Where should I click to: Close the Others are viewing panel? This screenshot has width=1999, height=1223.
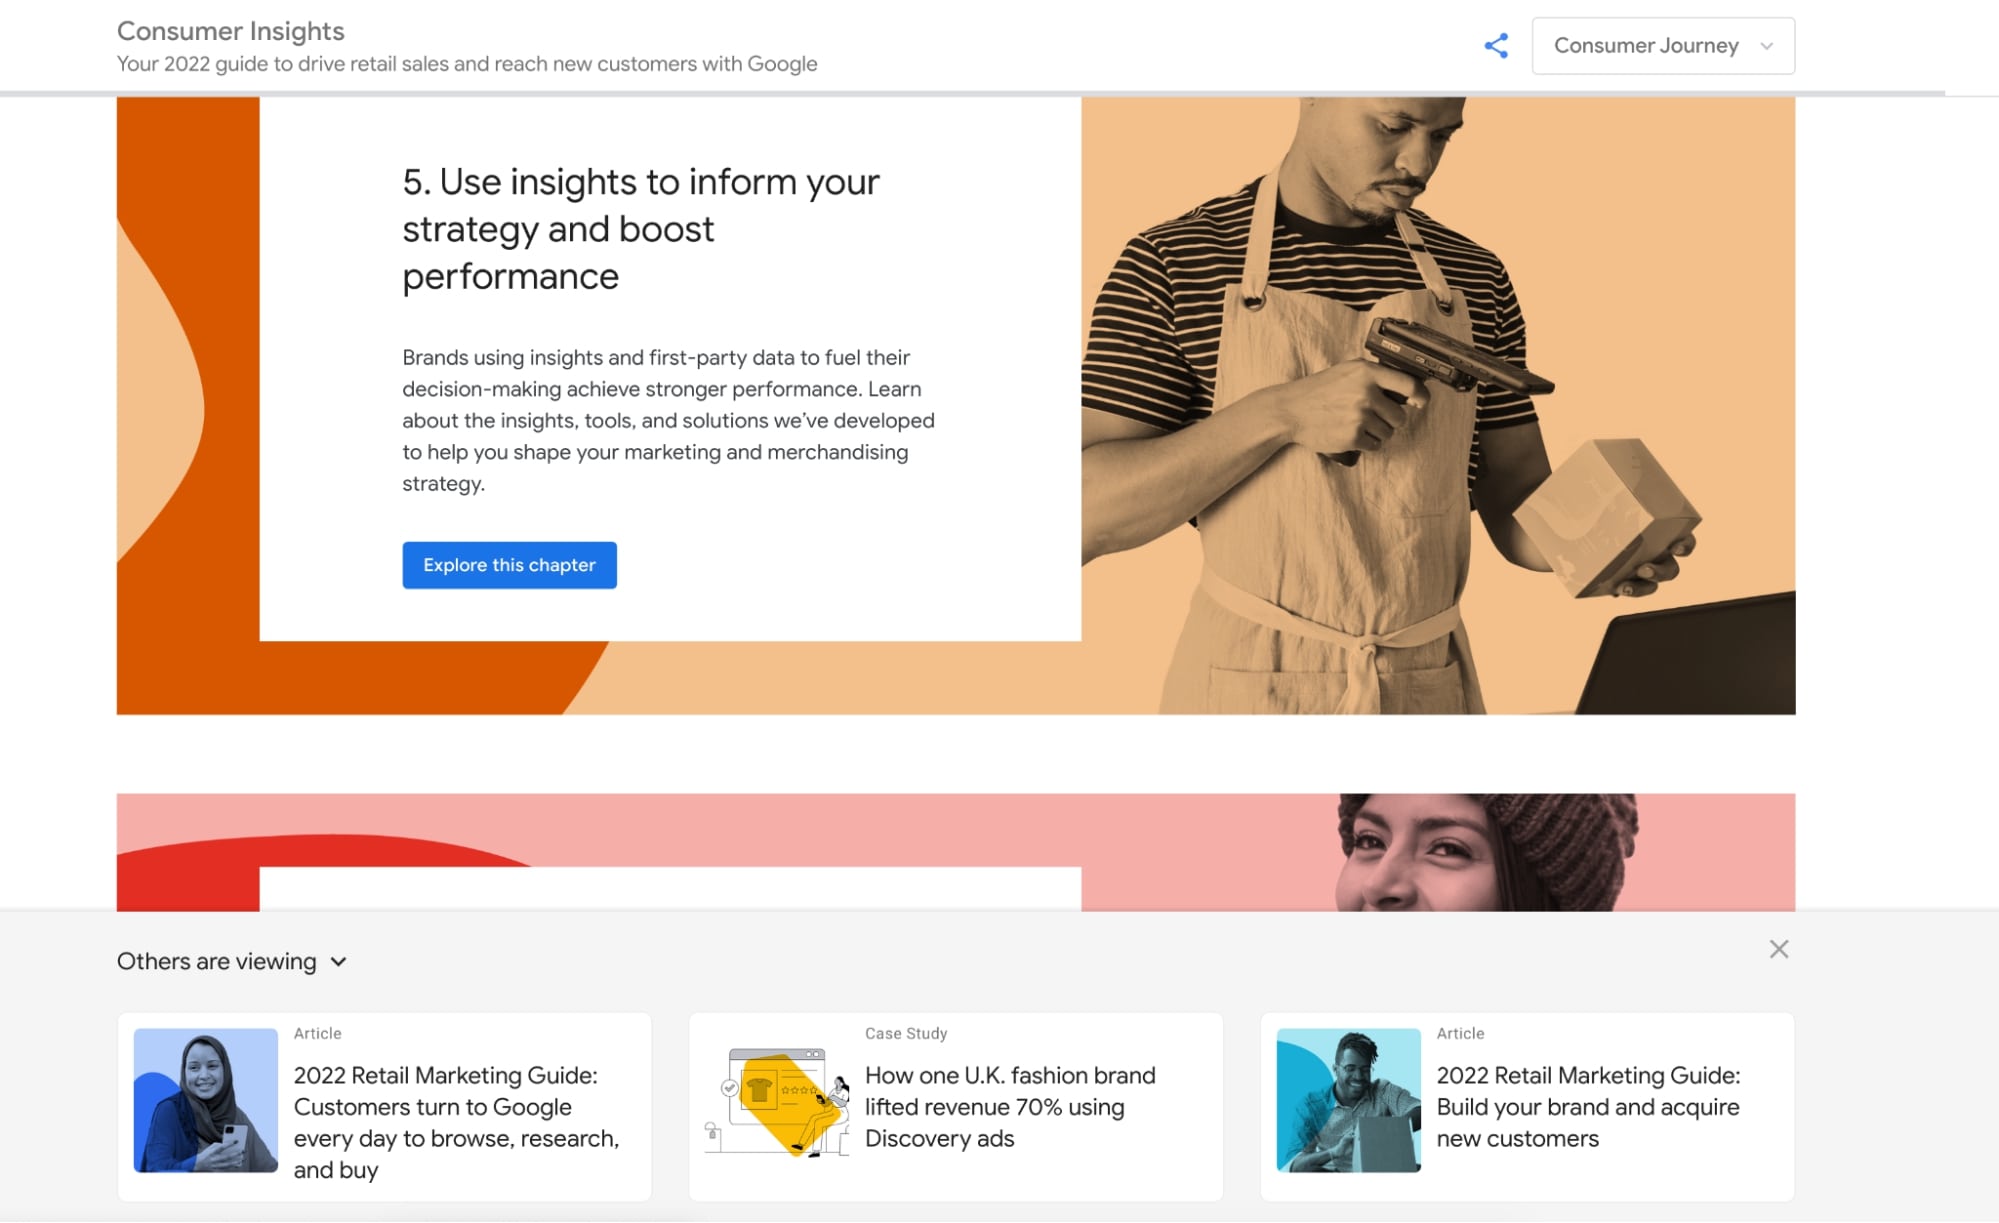tap(1778, 949)
